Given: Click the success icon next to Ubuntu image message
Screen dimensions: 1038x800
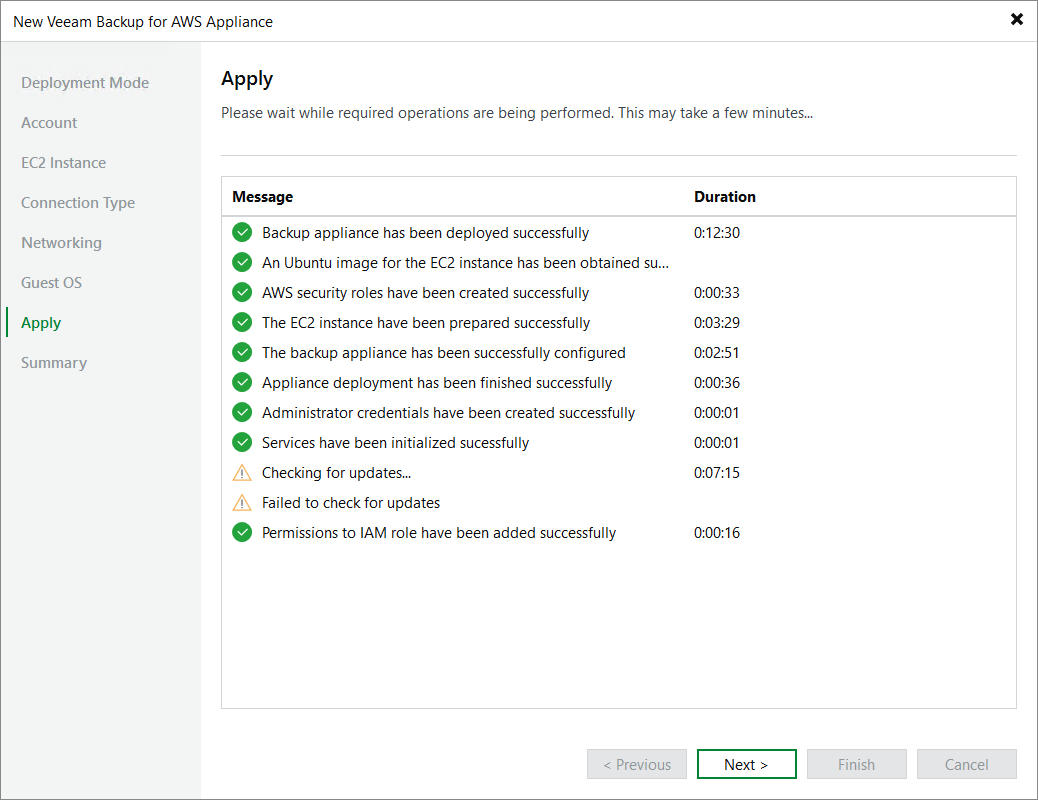Looking at the screenshot, I should (x=242, y=262).
